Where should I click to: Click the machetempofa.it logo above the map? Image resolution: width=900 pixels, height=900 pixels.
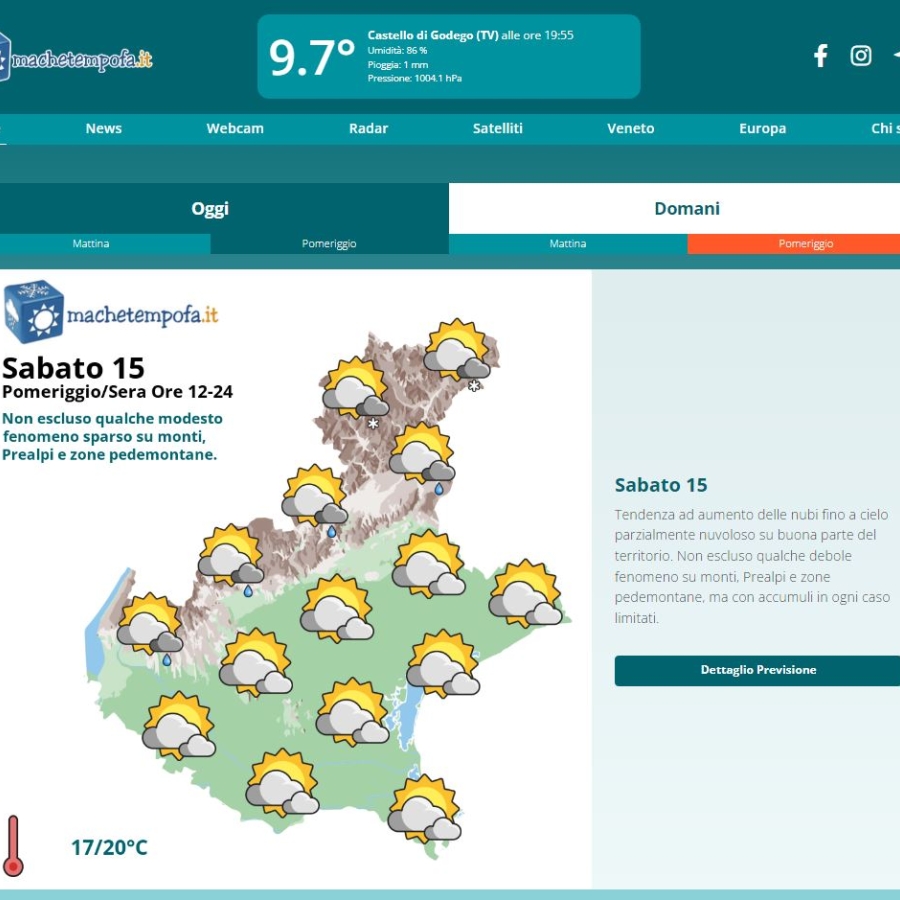(111, 313)
